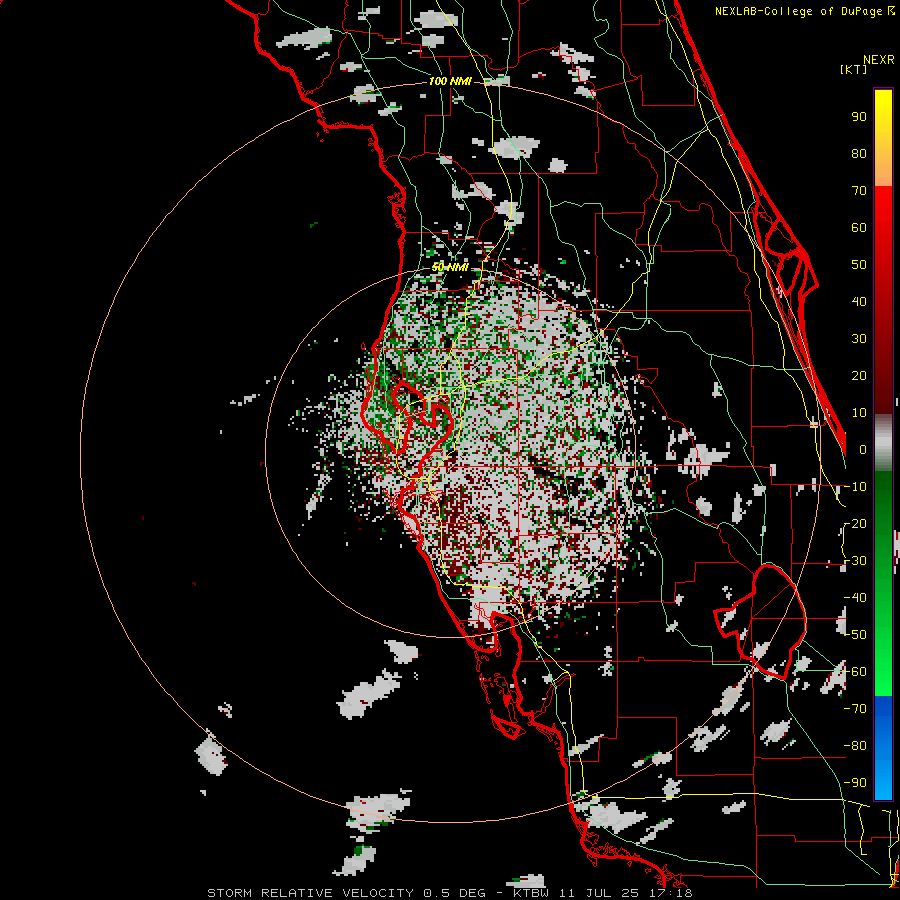Click the "KTBW" radar site identifier

(x=532, y=893)
